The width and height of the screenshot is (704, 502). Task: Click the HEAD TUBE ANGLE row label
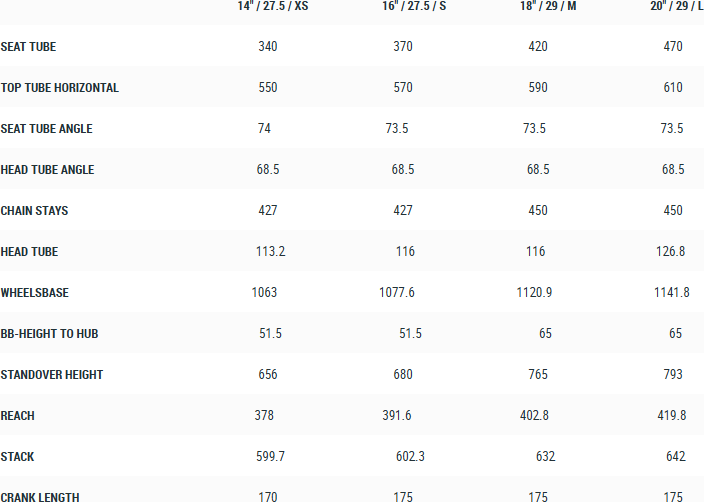tap(48, 170)
